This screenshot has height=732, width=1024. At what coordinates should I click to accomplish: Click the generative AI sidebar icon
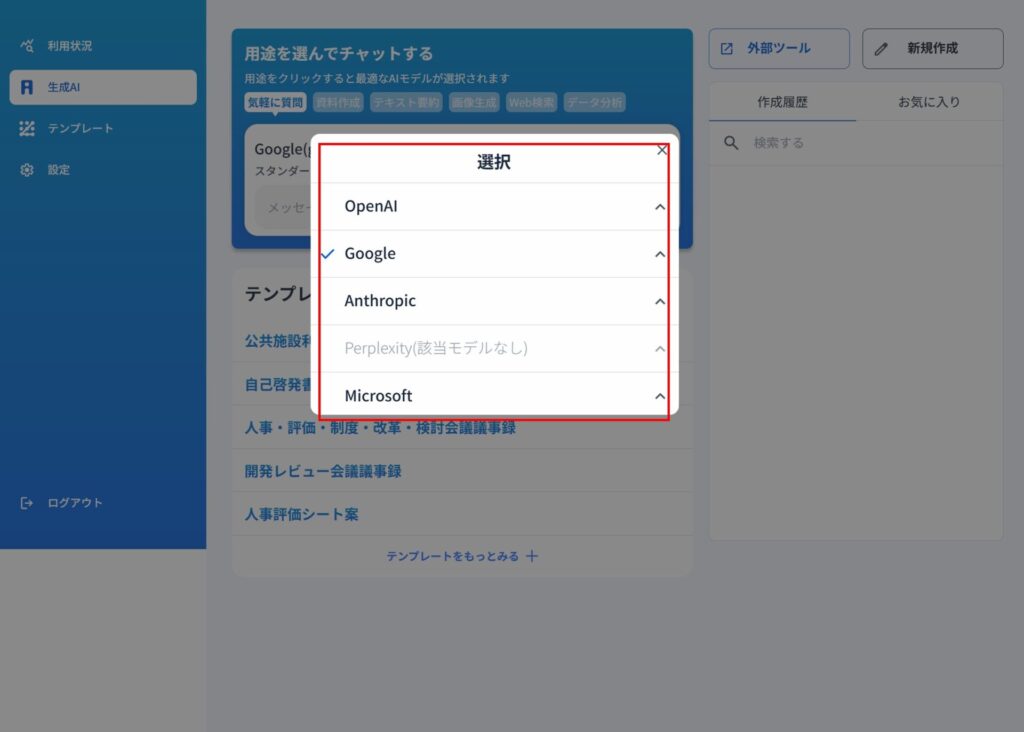(x=27, y=88)
